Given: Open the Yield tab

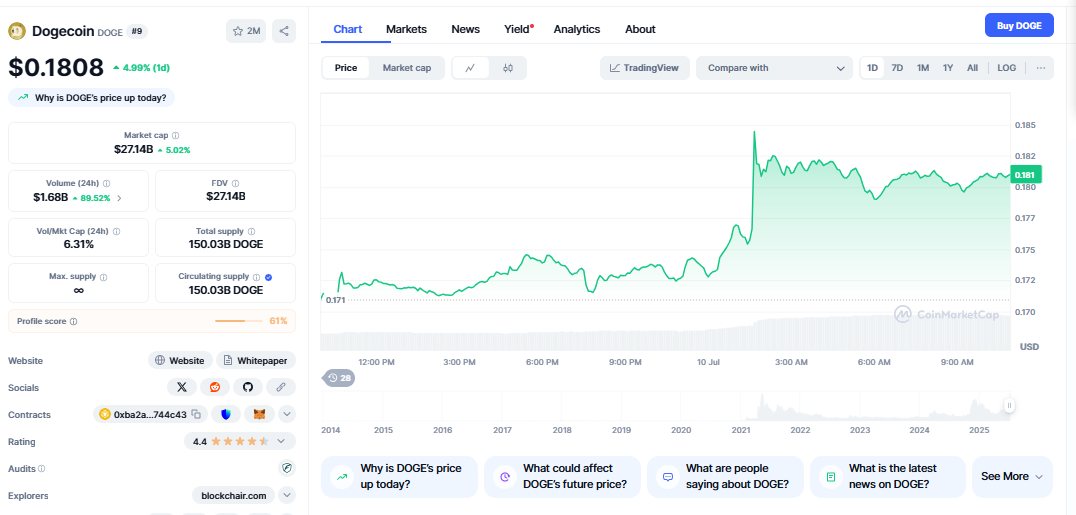Looking at the screenshot, I should click(x=518, y=30).
